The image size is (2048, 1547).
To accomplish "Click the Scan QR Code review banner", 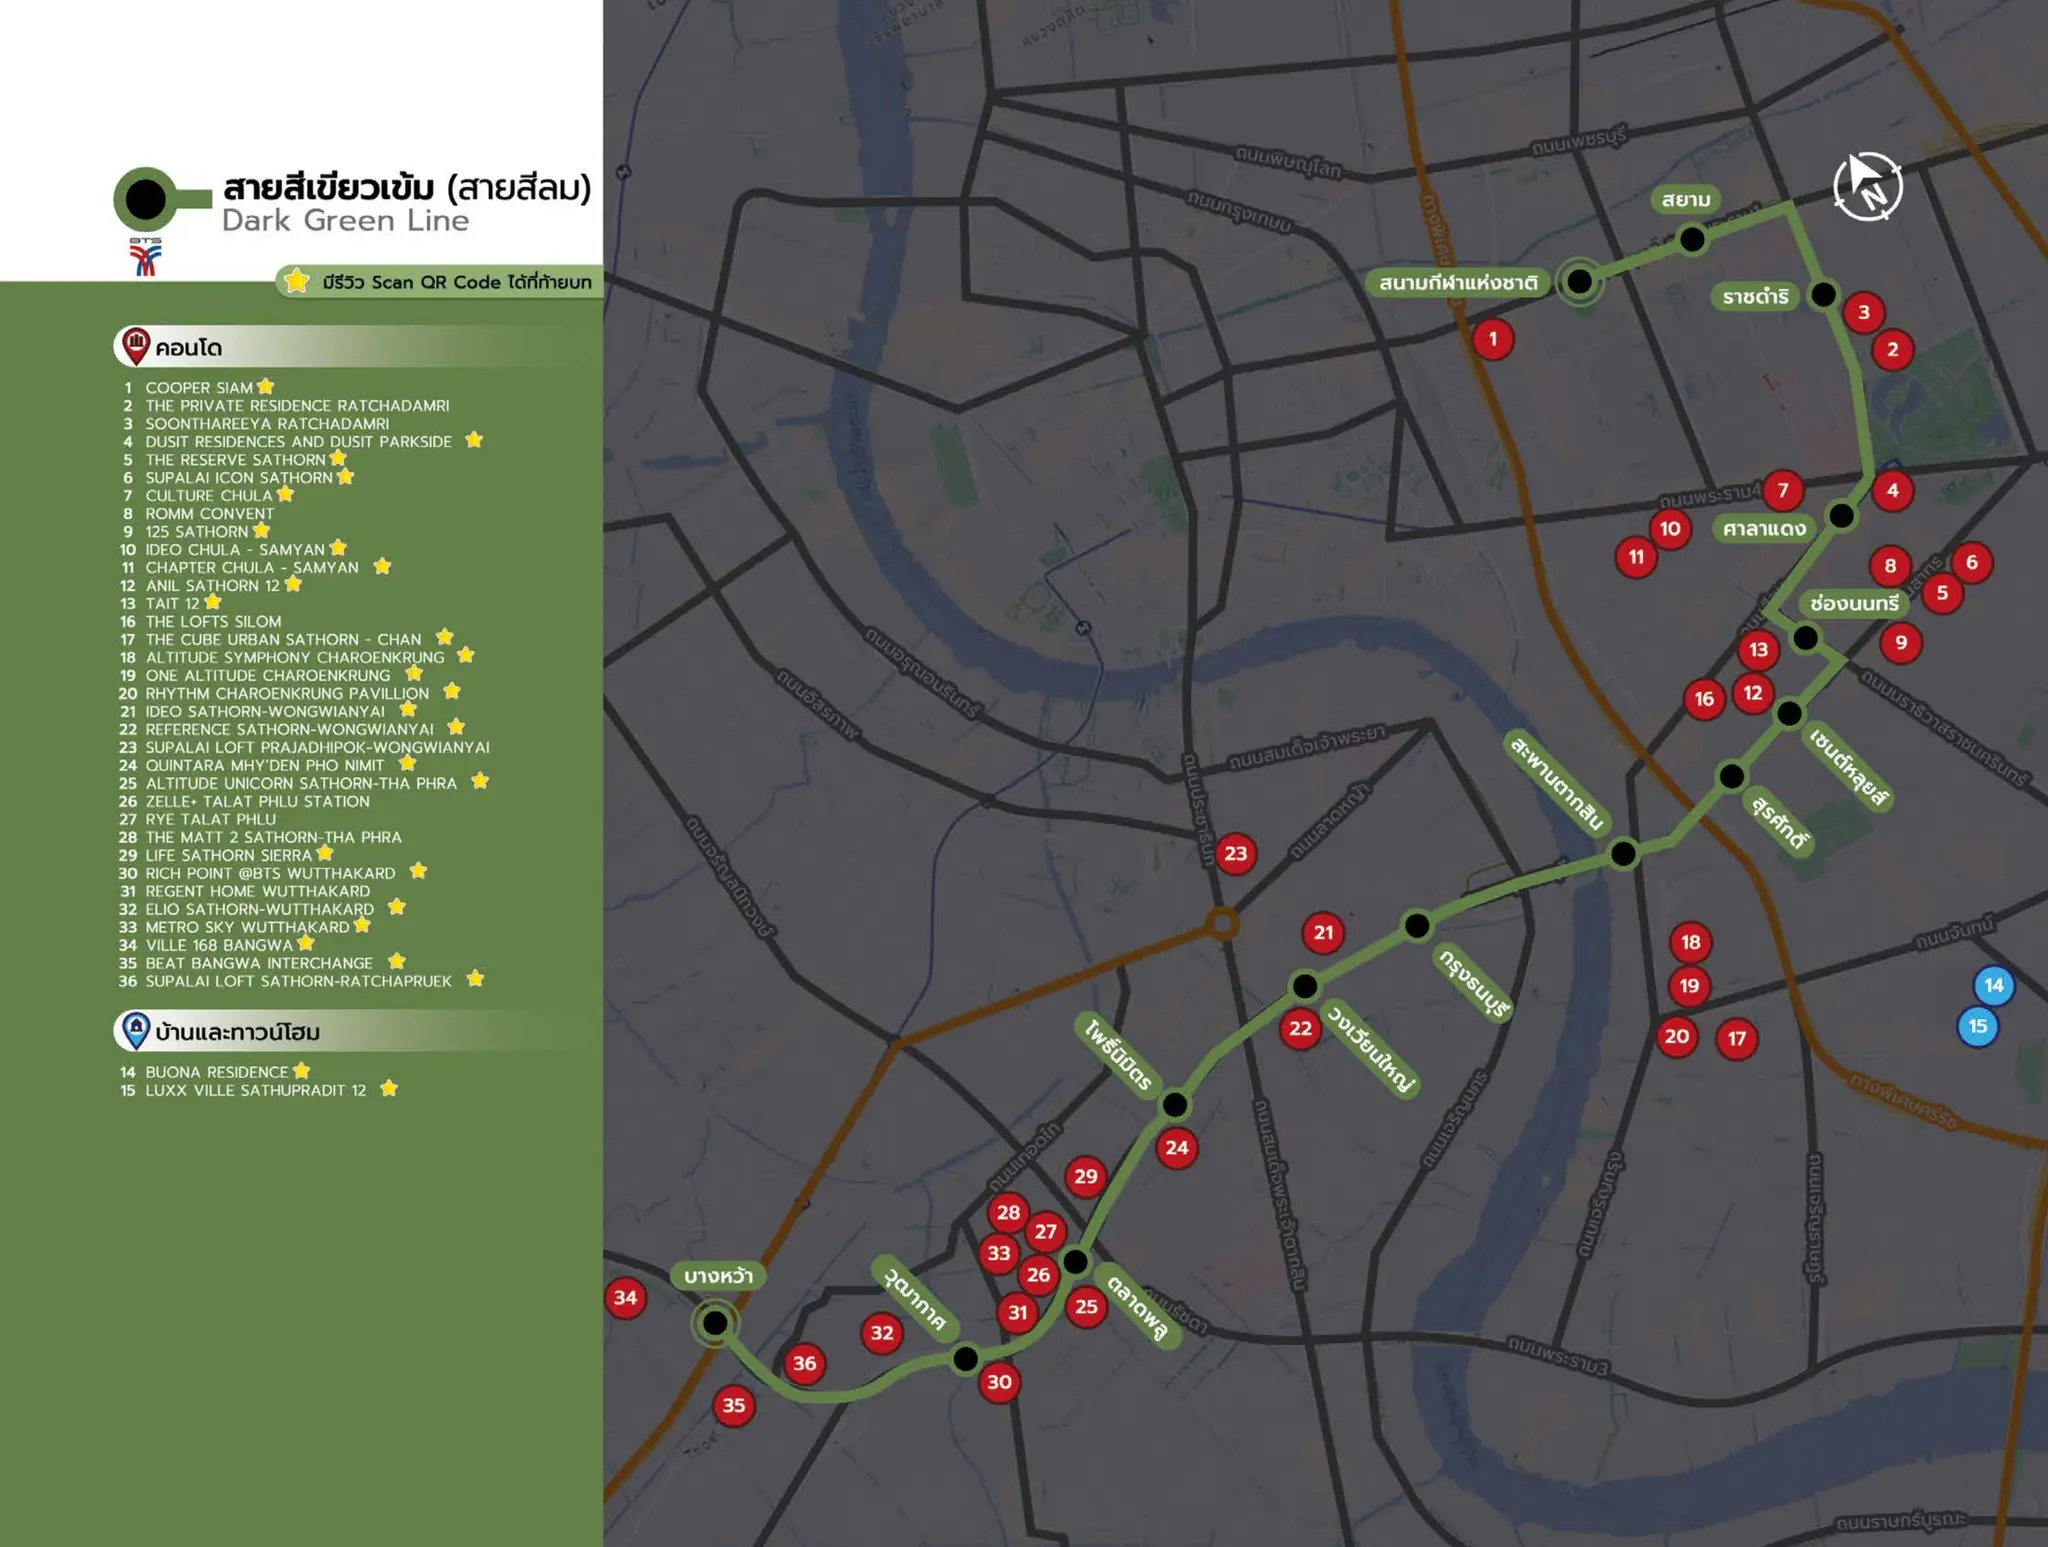I will [440, 282].
